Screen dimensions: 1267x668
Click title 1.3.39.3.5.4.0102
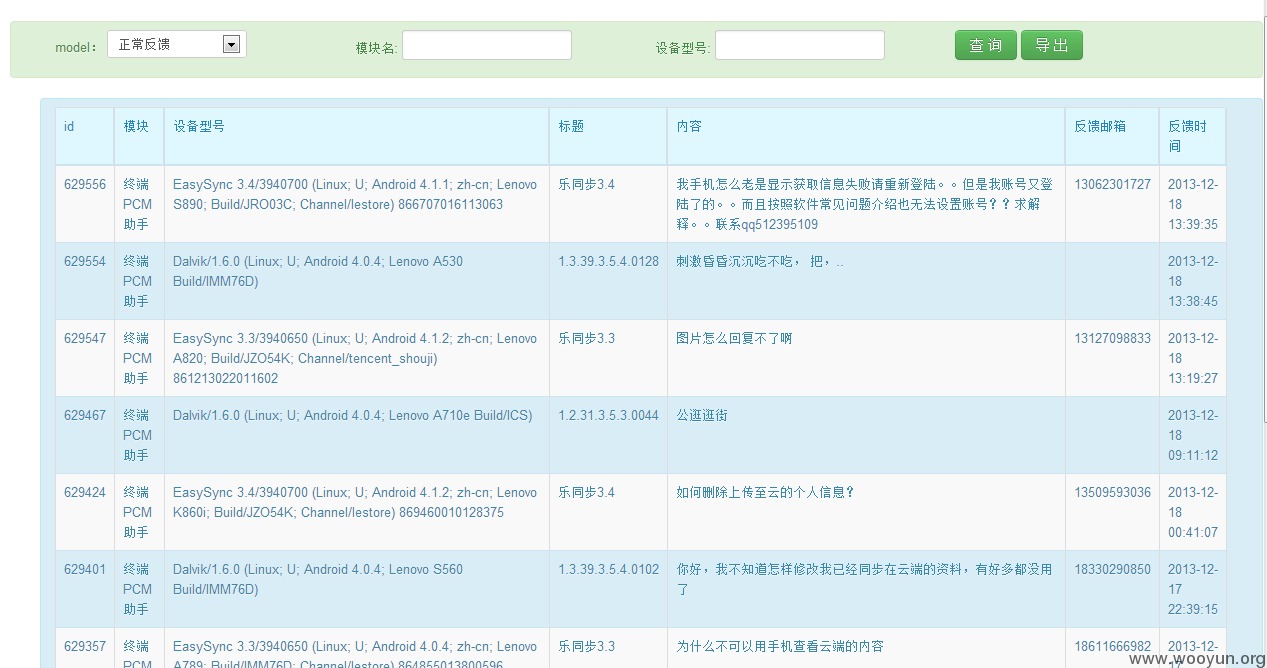coord(609,570)
